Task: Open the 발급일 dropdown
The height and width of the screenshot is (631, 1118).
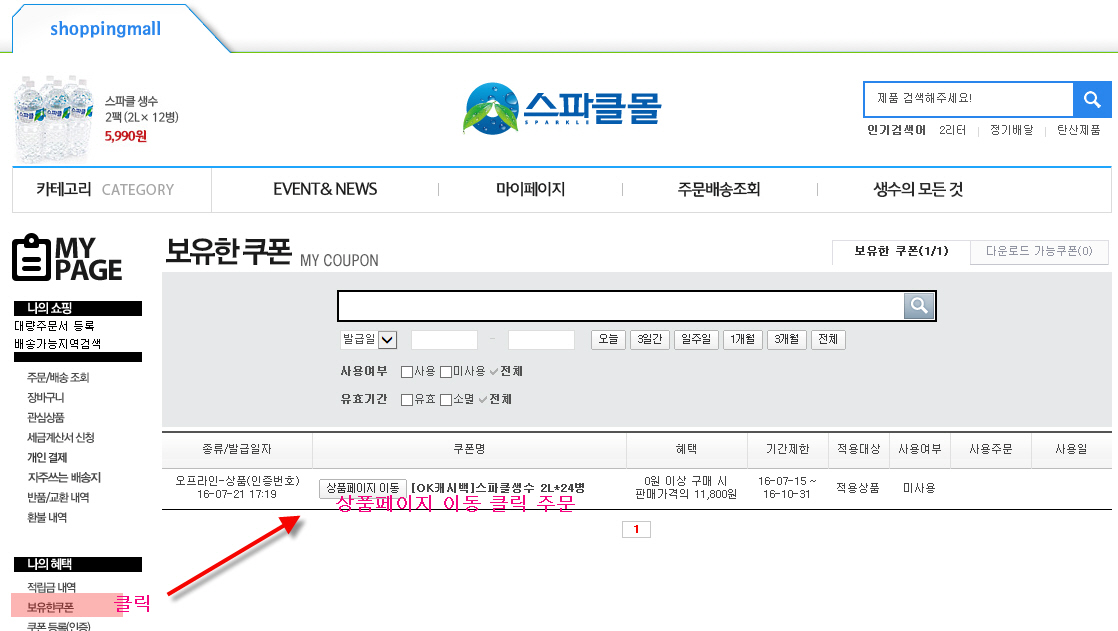Action: (387, 340)
